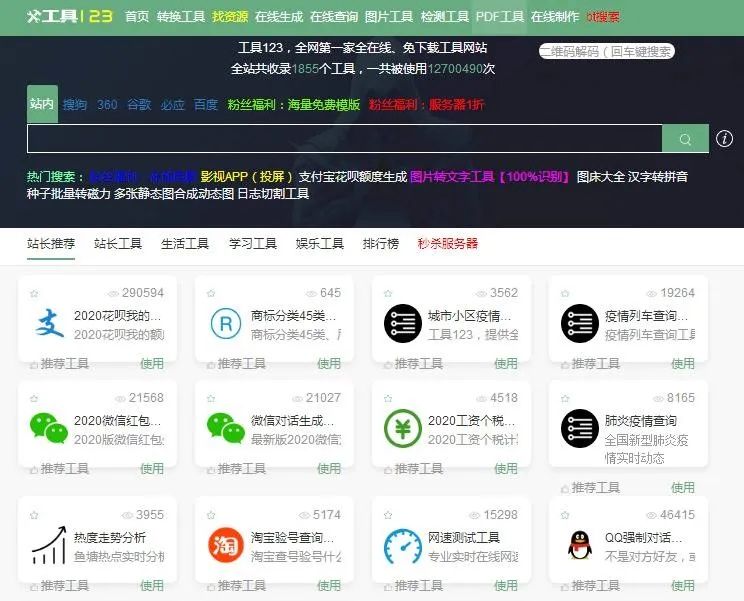
Task: Favorite the 疫情列车查询 card
Action: pos(565,294)
